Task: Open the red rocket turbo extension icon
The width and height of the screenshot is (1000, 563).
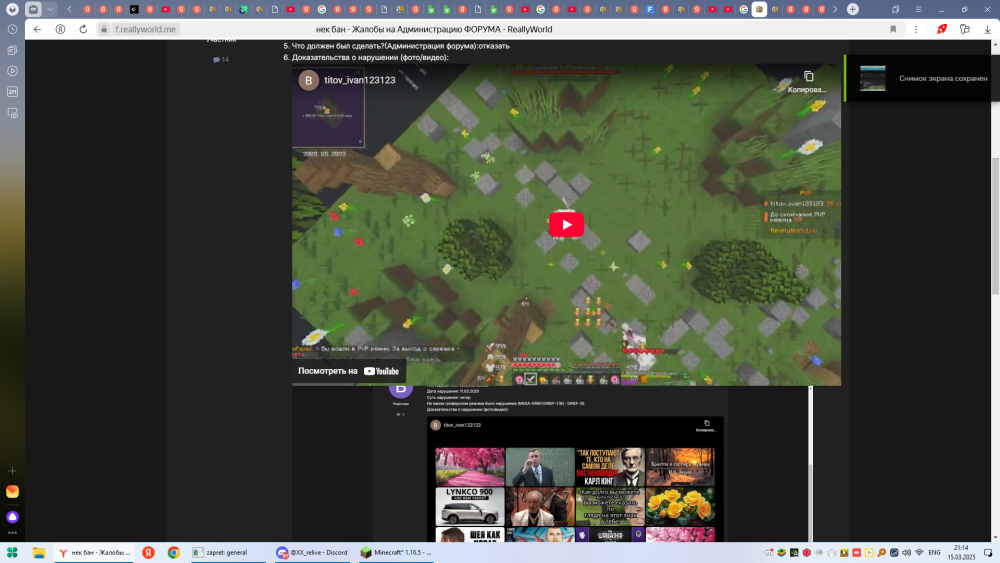Action: pyautogui.click(x=942, y=29)
